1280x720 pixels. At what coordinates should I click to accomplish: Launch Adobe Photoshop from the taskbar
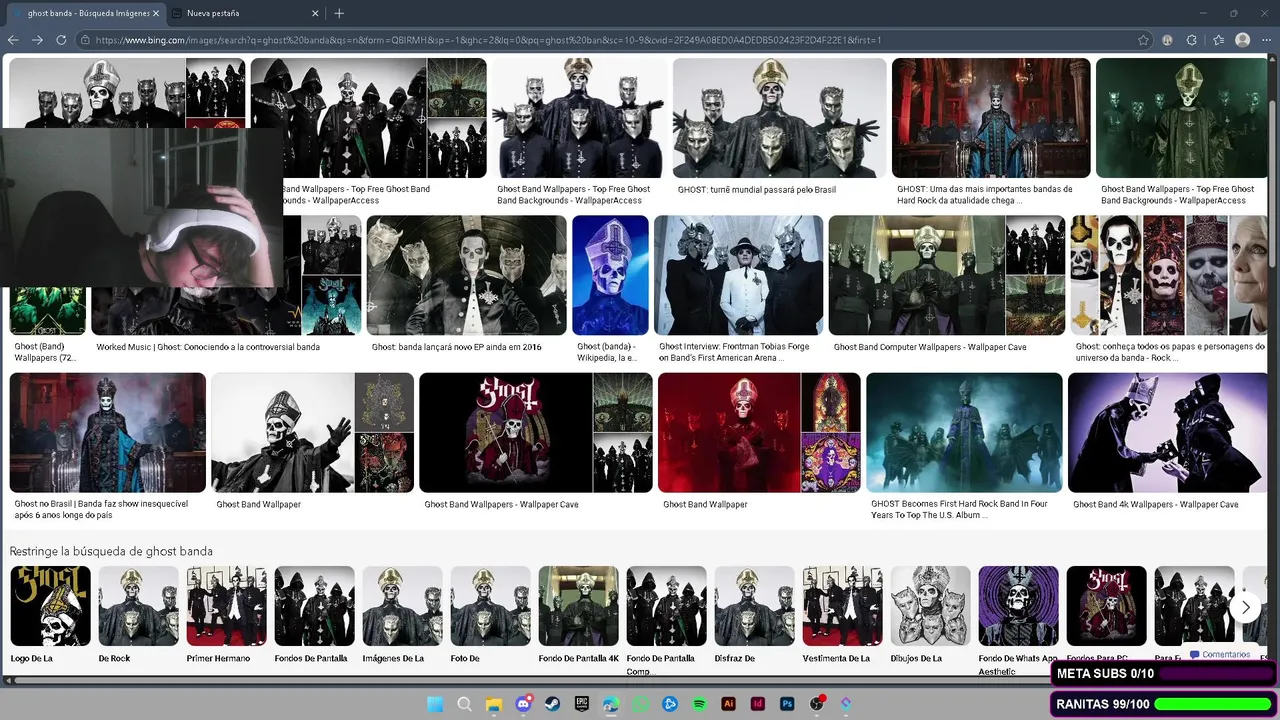787,704
